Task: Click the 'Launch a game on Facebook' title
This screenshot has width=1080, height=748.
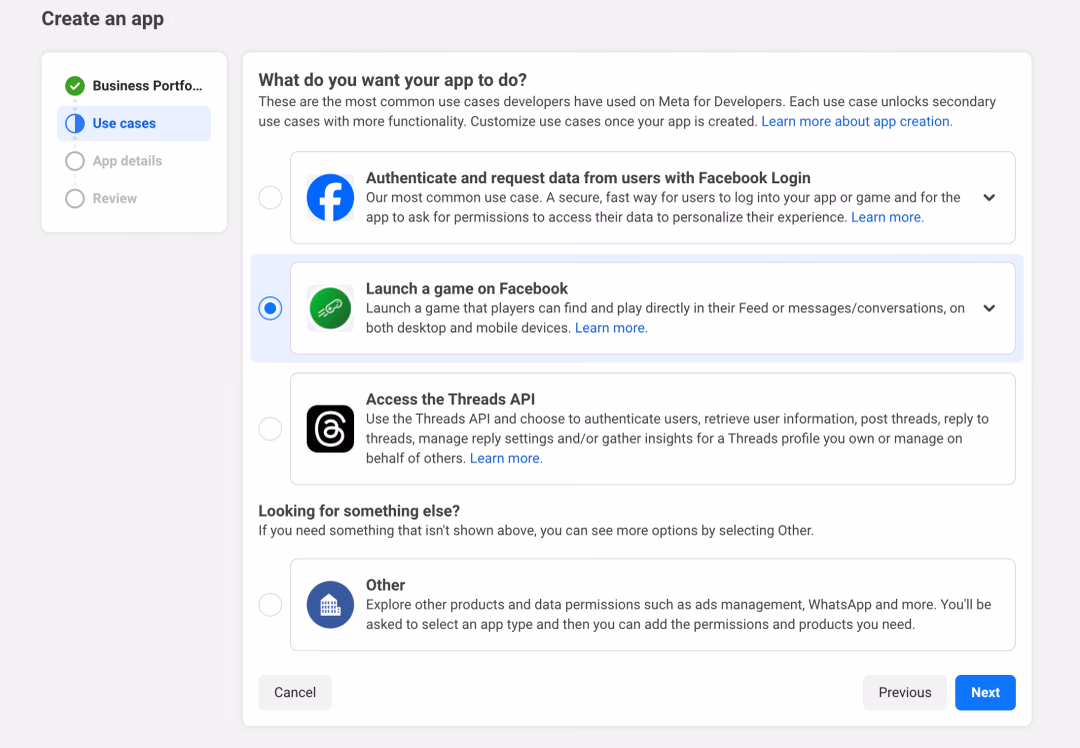Action: click(467, 289)
